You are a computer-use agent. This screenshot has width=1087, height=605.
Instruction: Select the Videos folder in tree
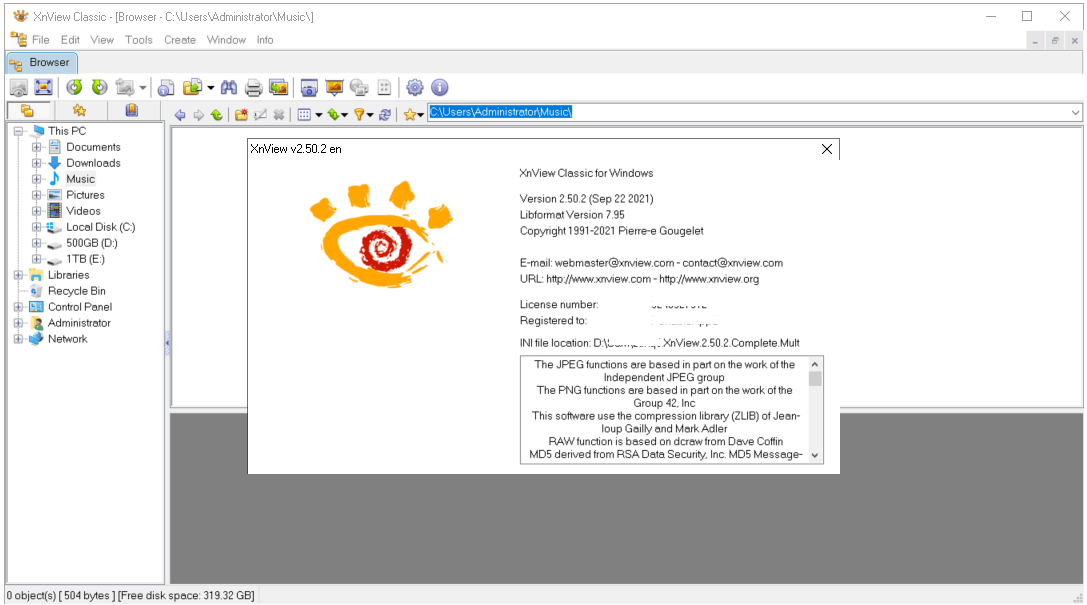(83, 211)
